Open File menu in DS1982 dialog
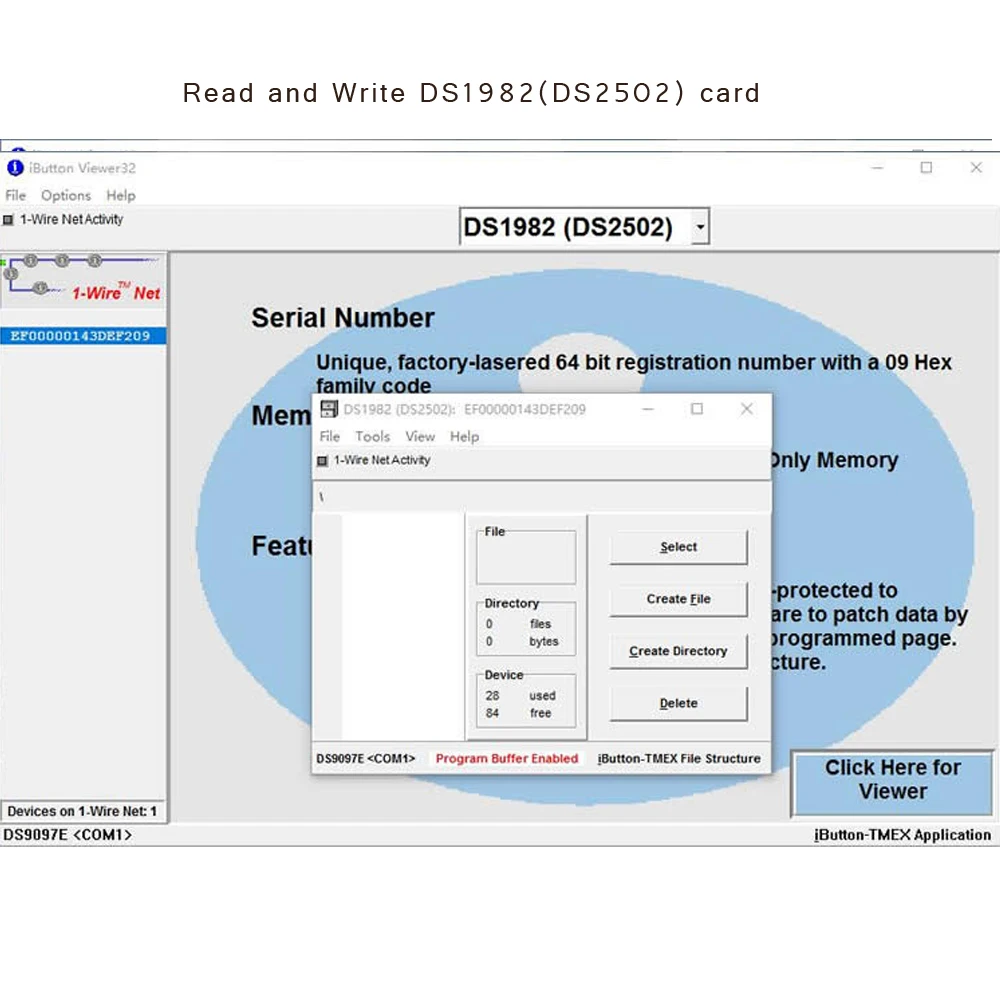This screenshot has height=1000, width=1000. 330,436
